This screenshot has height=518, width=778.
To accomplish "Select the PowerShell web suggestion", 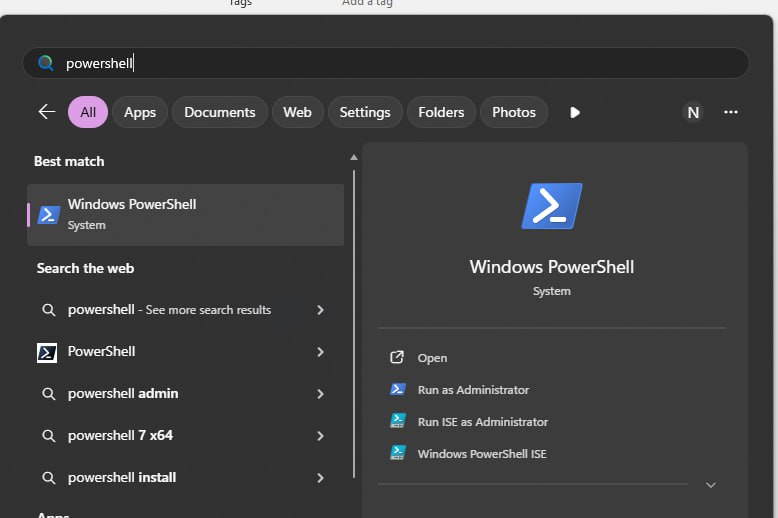I will point(186,352).
